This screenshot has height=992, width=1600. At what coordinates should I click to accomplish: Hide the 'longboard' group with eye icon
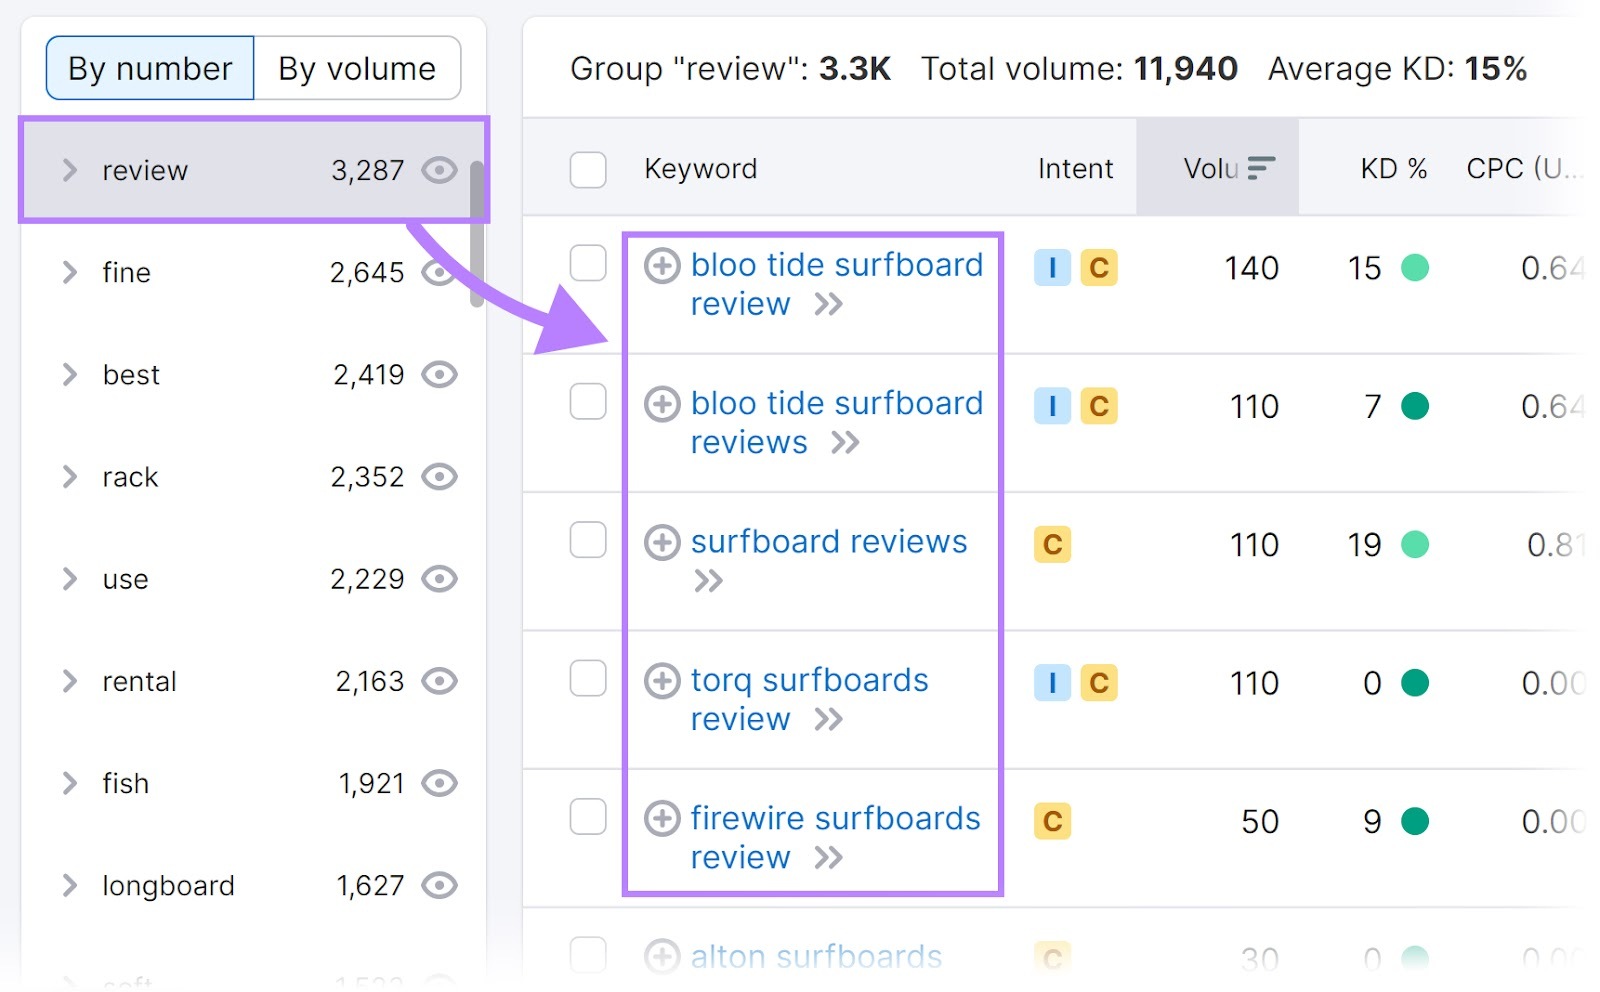tap(439, 885)
